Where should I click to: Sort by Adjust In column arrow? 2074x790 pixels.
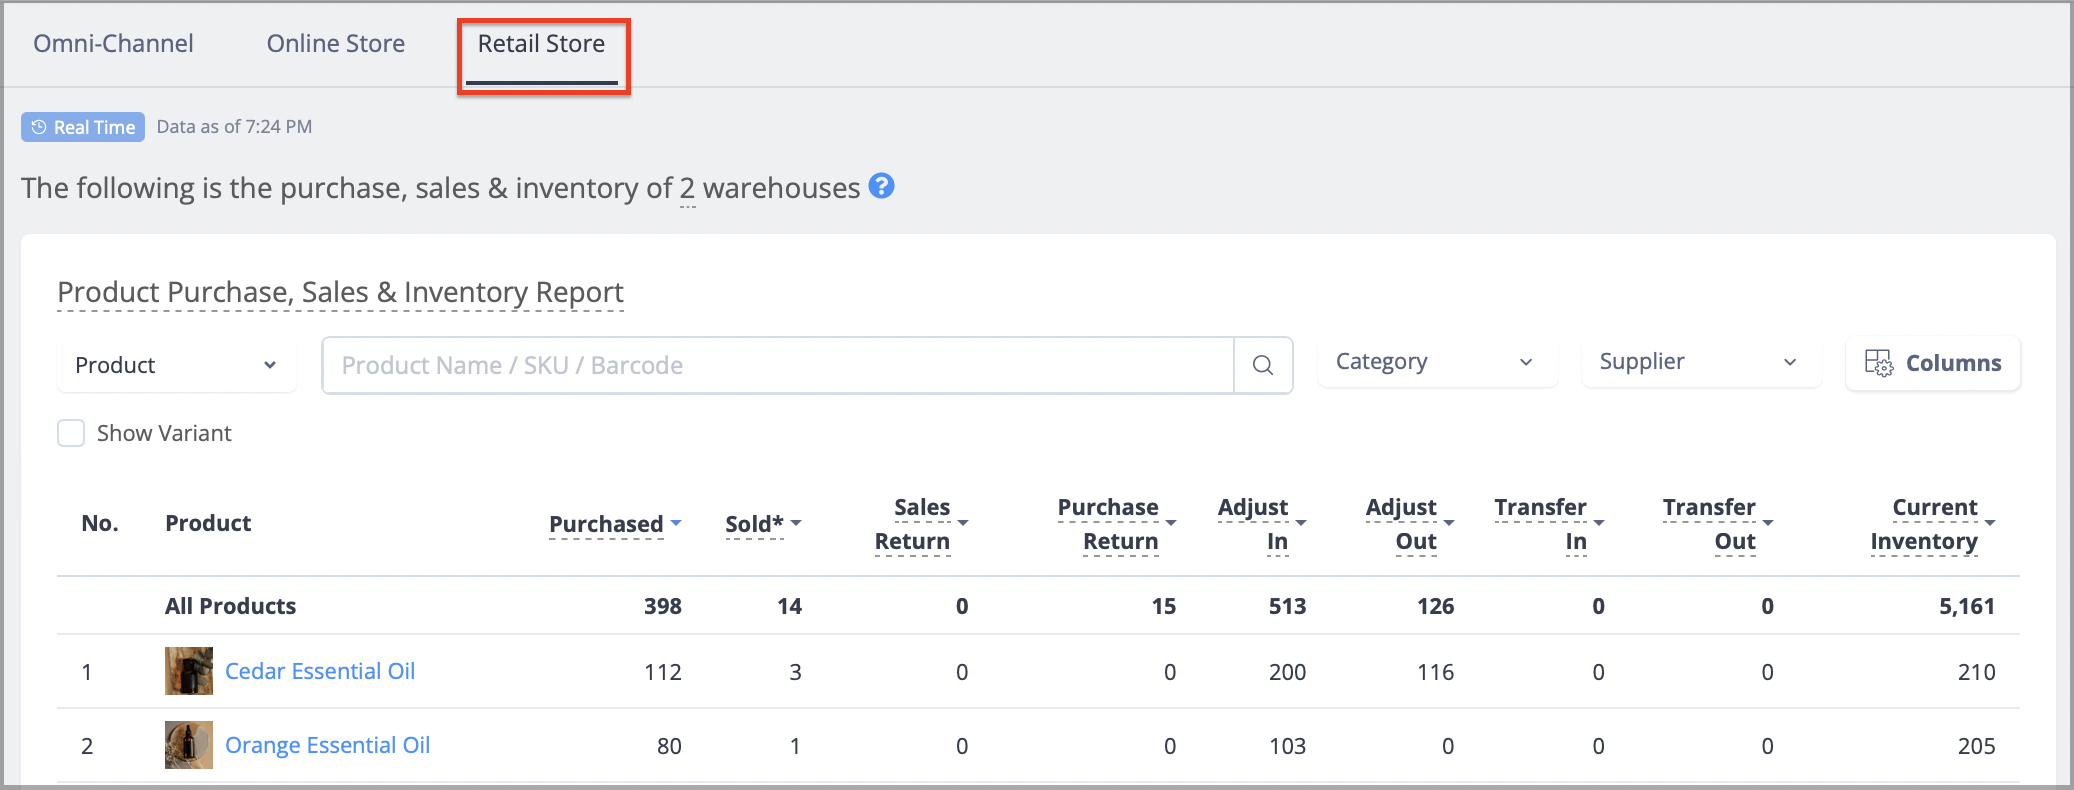(x=1301, y=523)
